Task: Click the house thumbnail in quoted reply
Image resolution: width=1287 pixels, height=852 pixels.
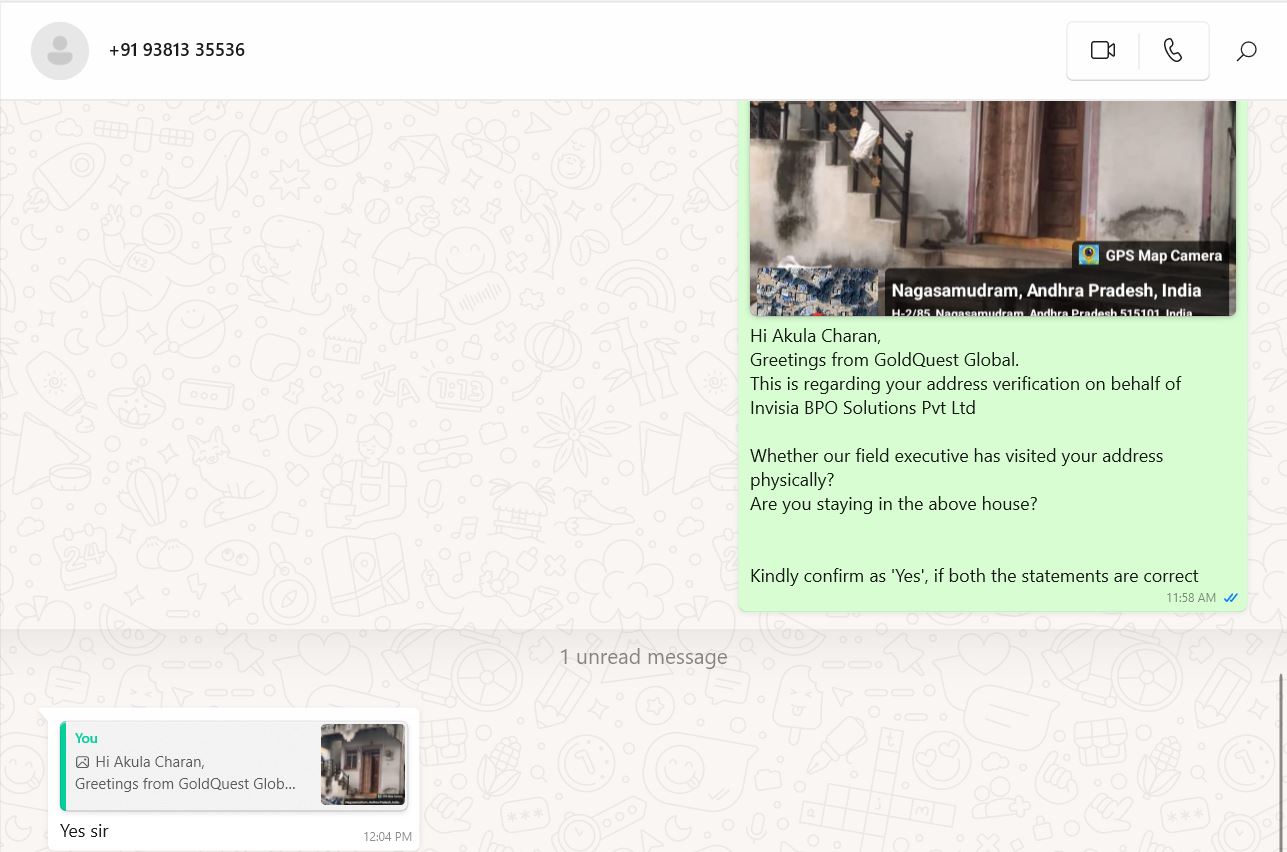Action: point(363,765)
